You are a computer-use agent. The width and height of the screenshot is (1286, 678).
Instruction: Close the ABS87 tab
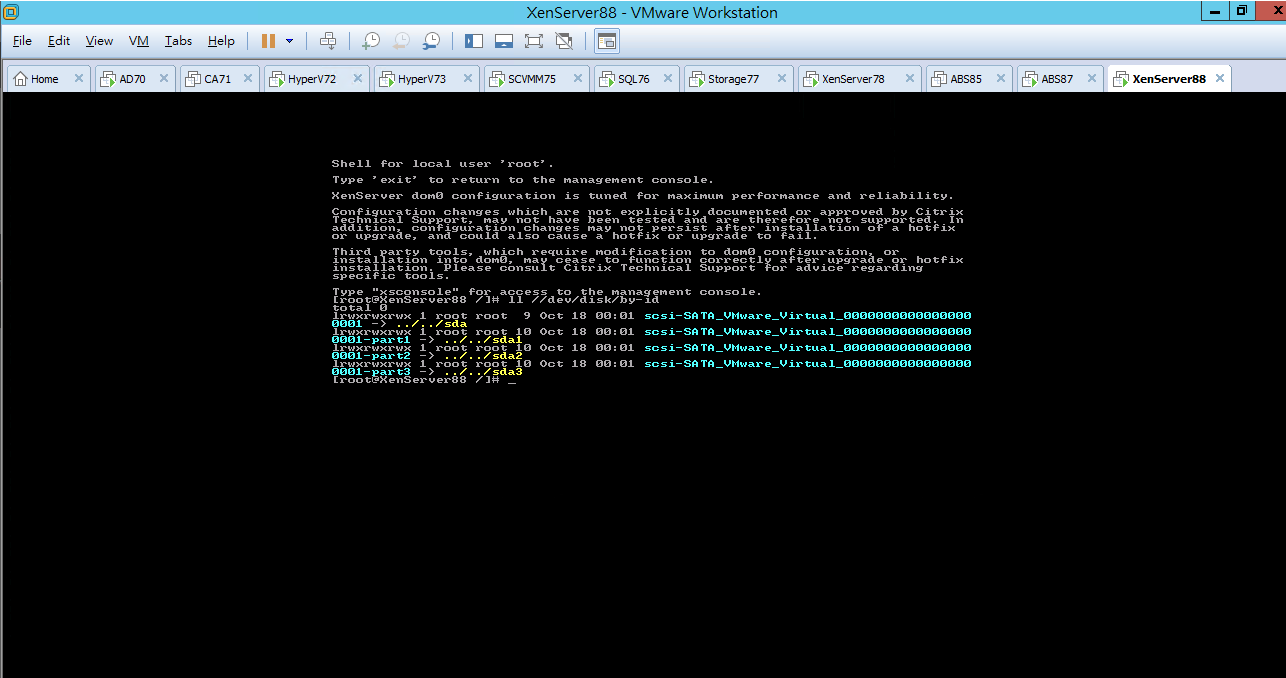click(1090, 79)
